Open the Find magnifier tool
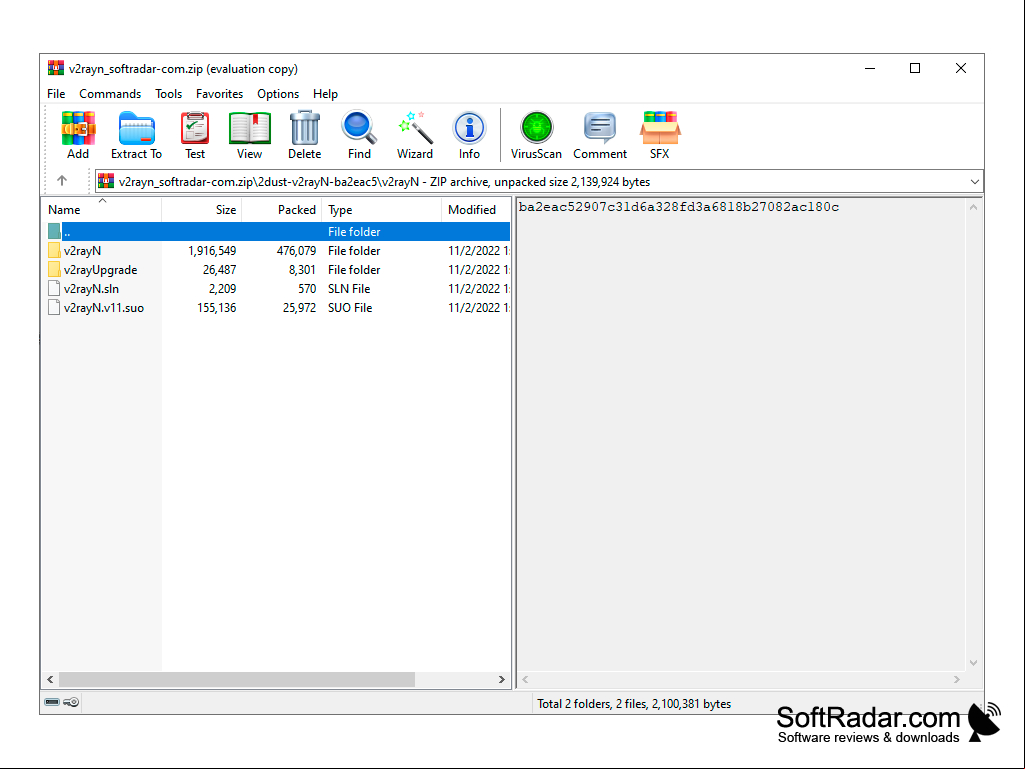The height and width of the screenshot is (769, 1025). (x=359, y=128)
